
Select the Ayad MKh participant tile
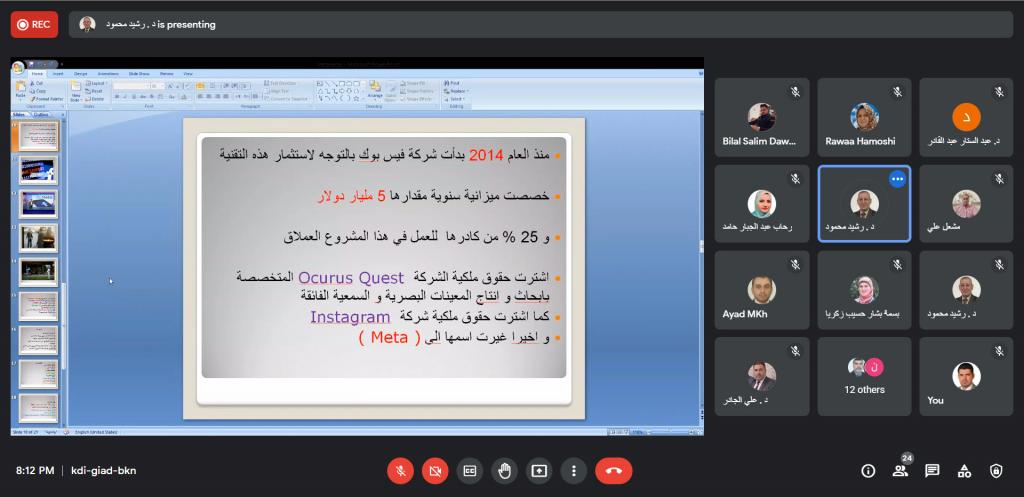(x=760, y=290)
